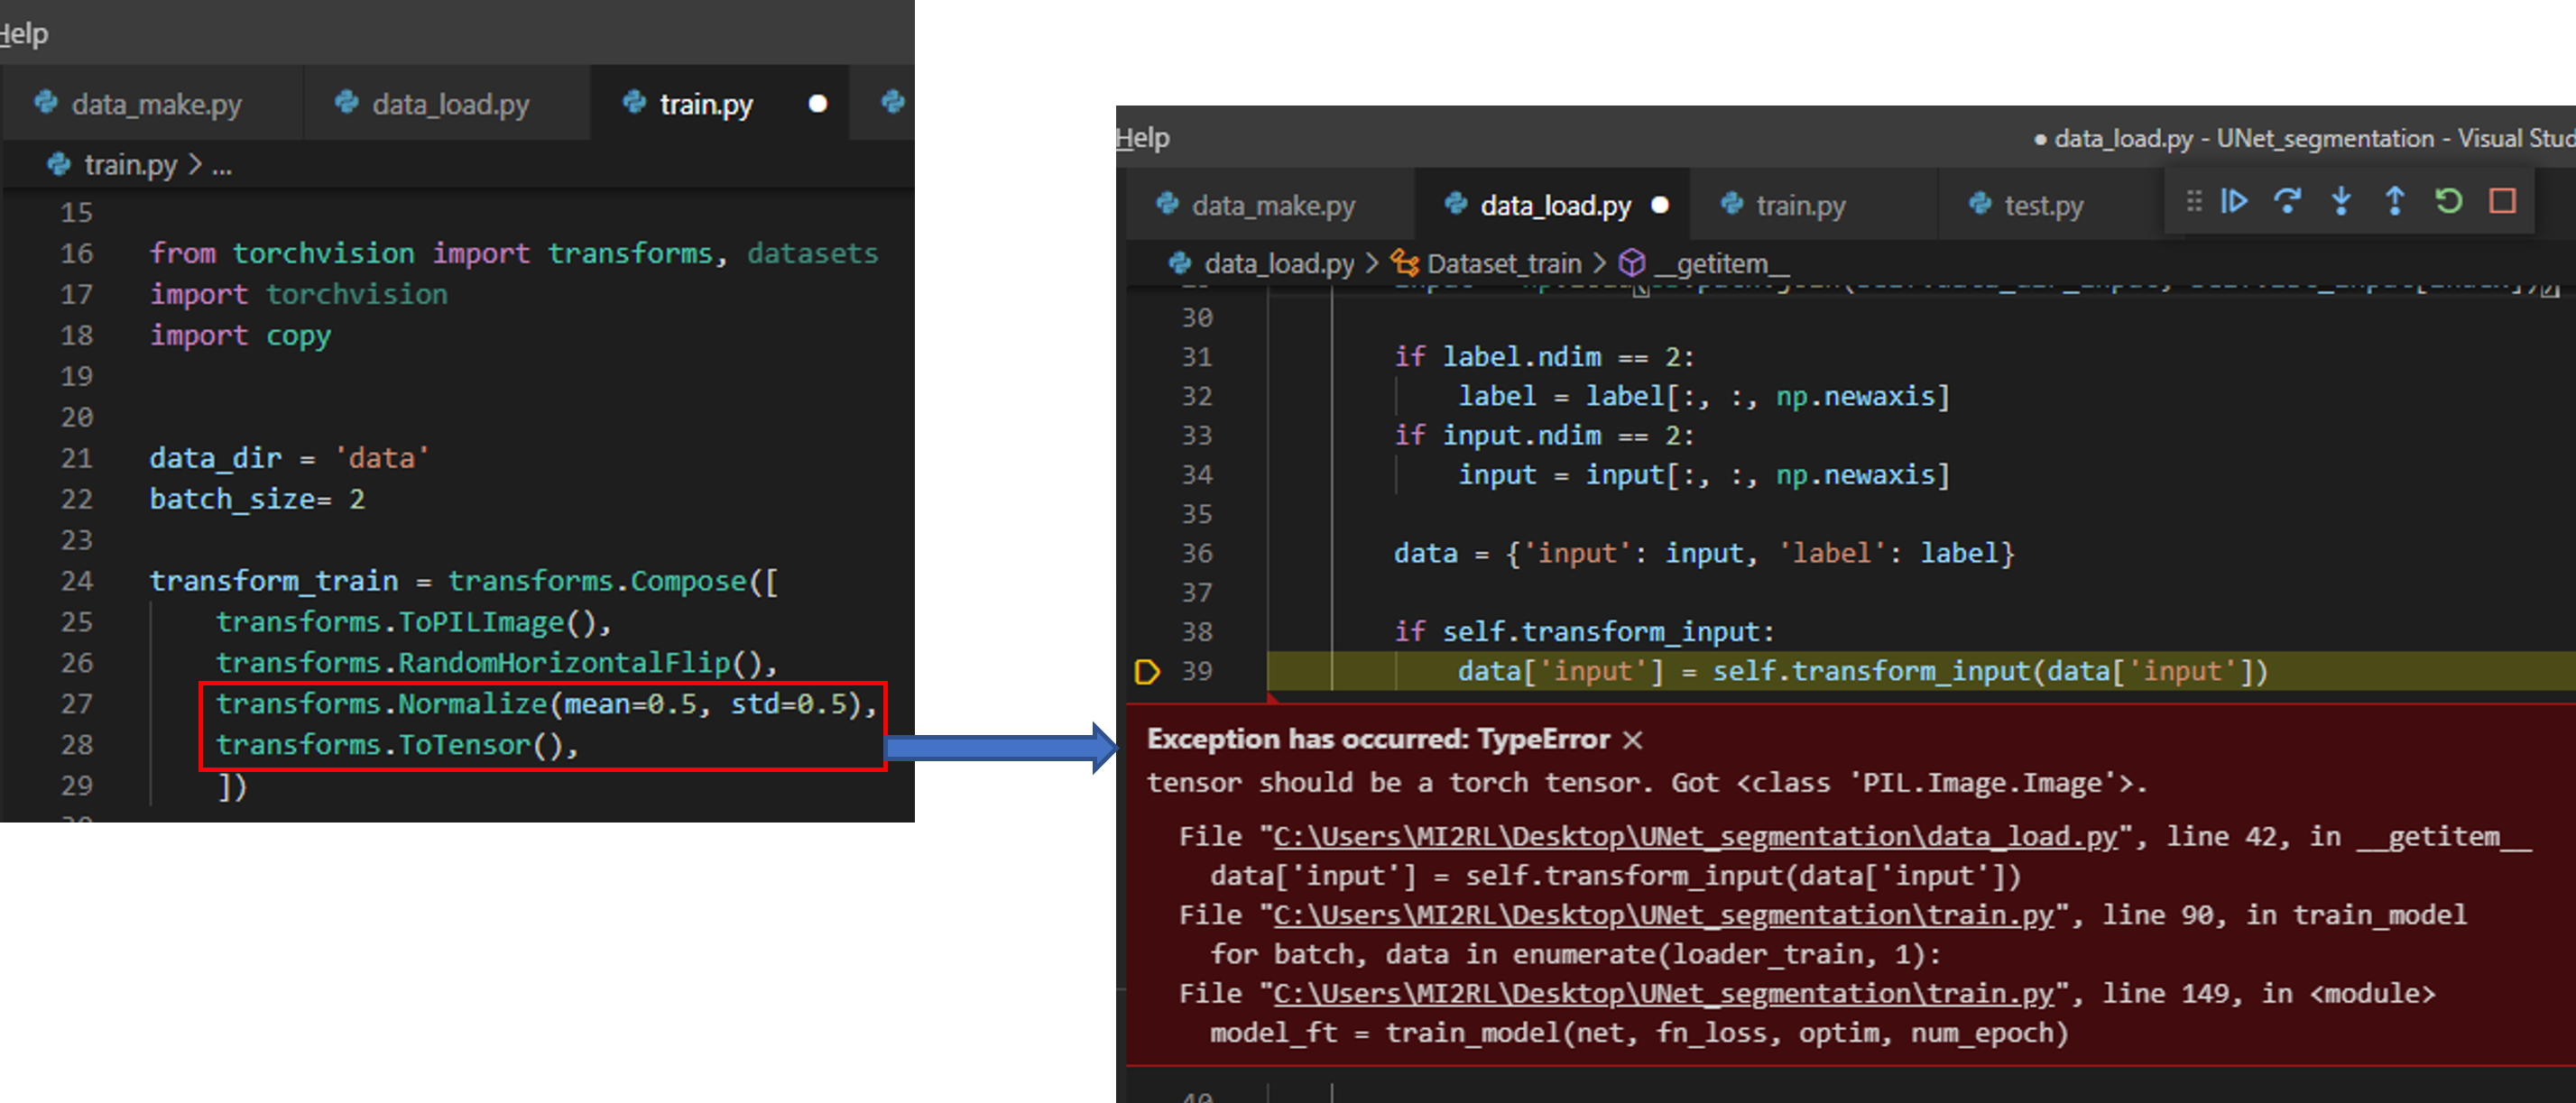Switch to test.py tab
Image resolution: width=2576 pixels, height=1103 pixels.
pyautogui.click(x=2043, y=205)
